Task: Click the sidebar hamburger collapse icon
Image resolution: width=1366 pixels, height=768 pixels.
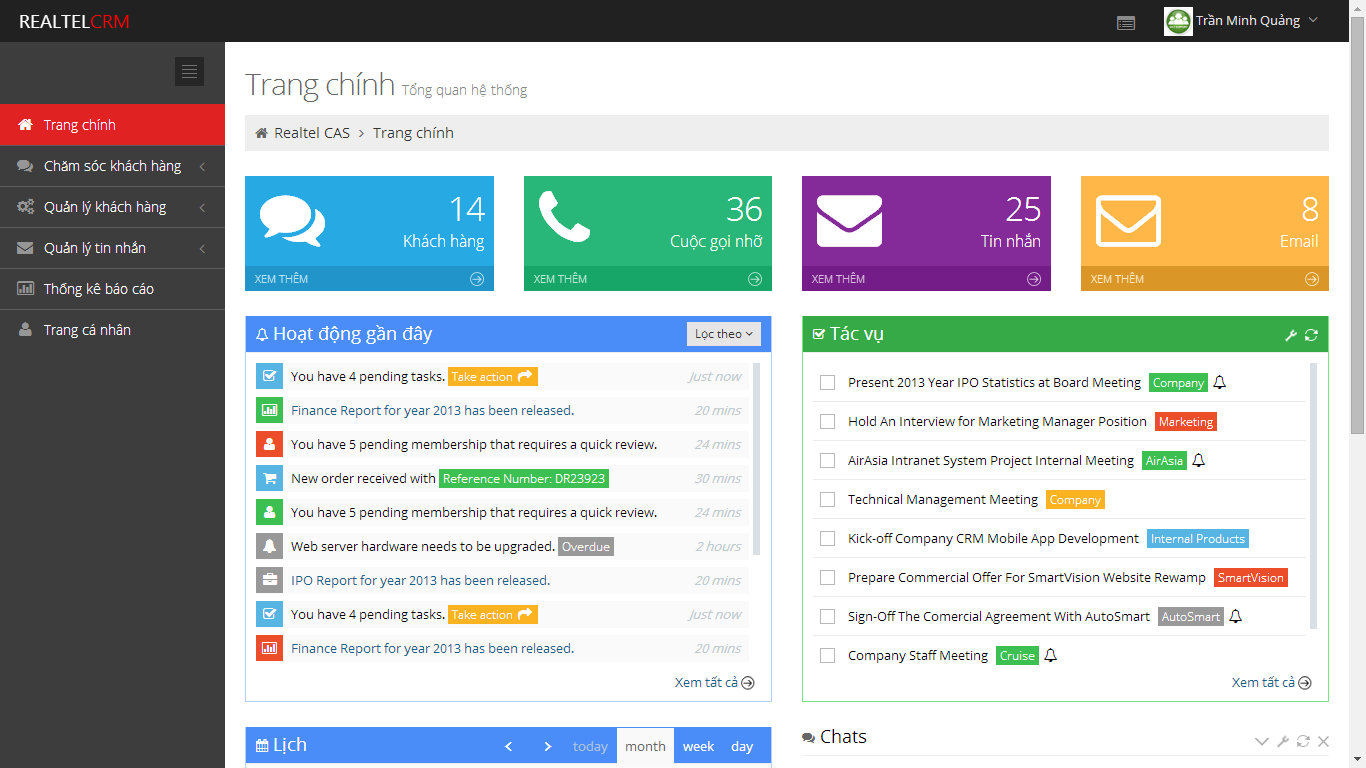Action: 189,71
